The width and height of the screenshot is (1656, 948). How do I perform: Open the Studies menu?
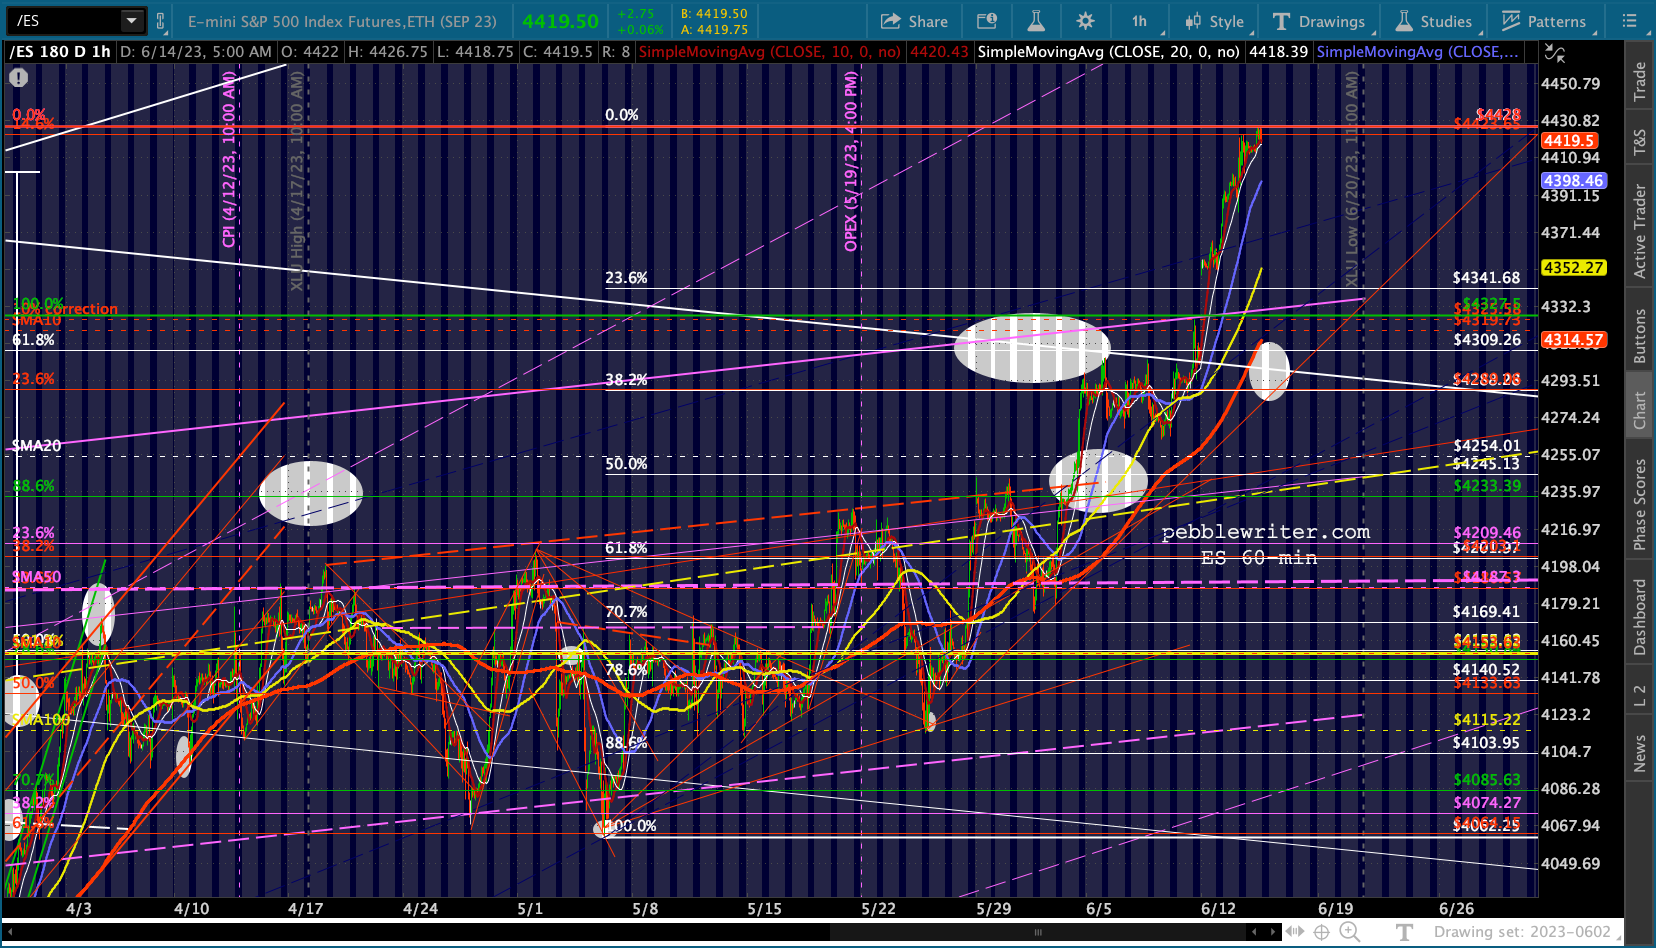click(1434, 21)
